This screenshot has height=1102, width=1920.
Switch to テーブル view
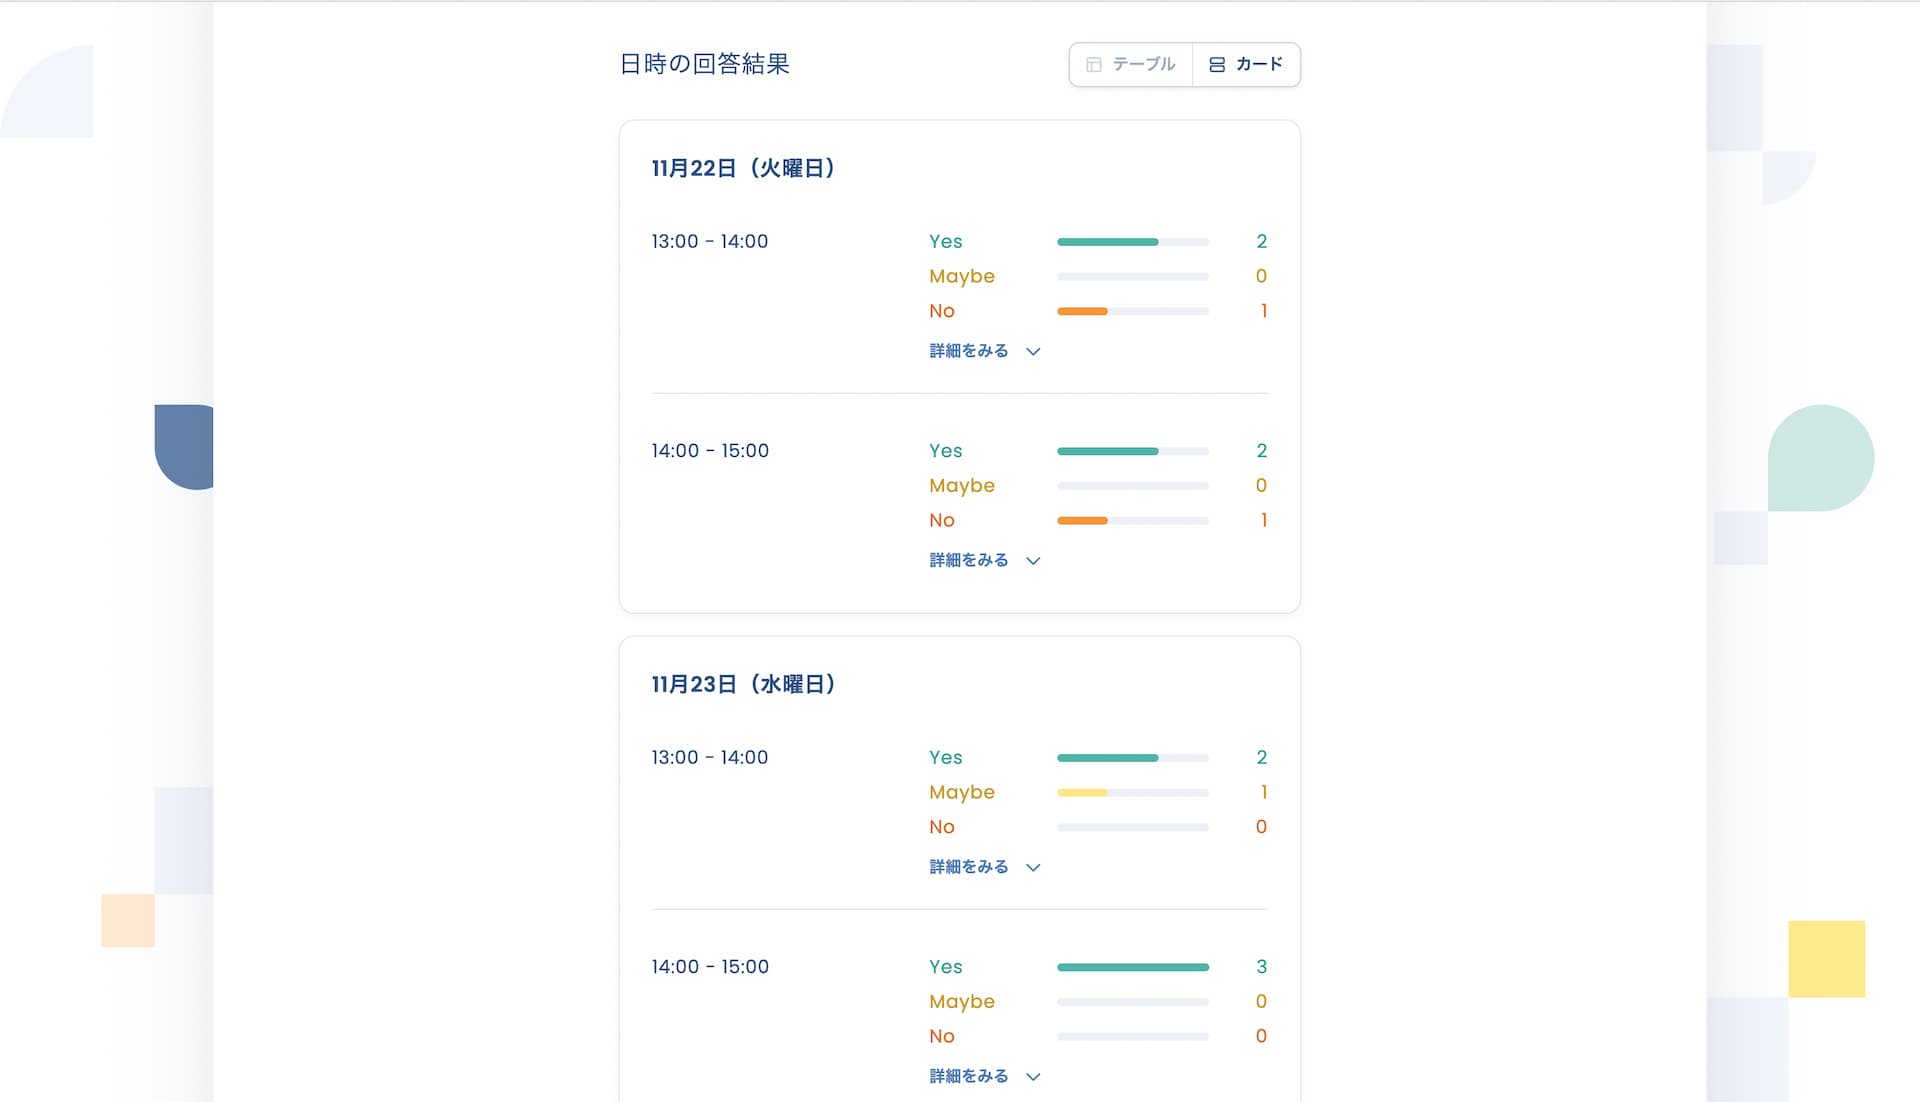[1131, 64]
